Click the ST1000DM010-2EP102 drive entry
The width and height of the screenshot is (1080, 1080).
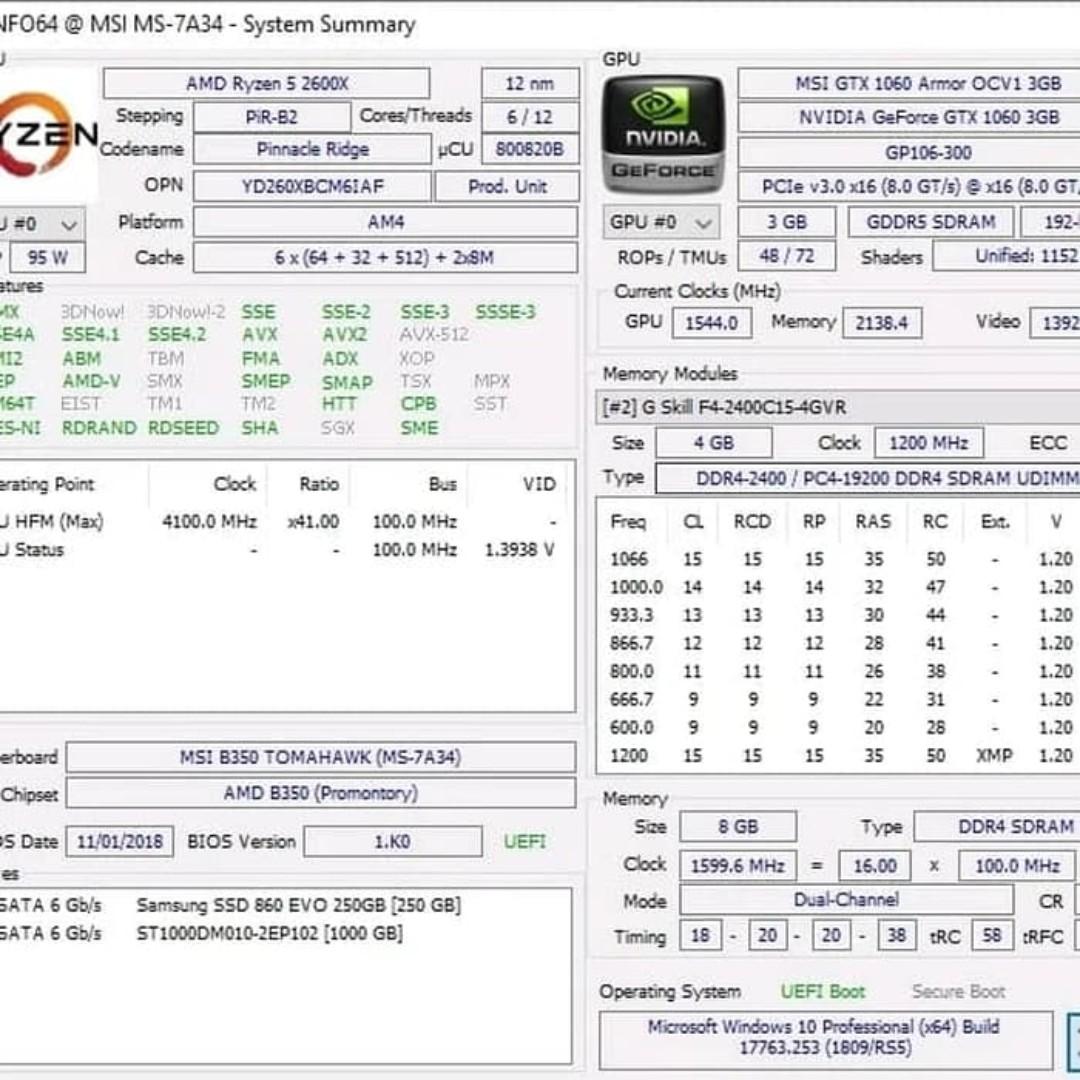tap(269, 934)
